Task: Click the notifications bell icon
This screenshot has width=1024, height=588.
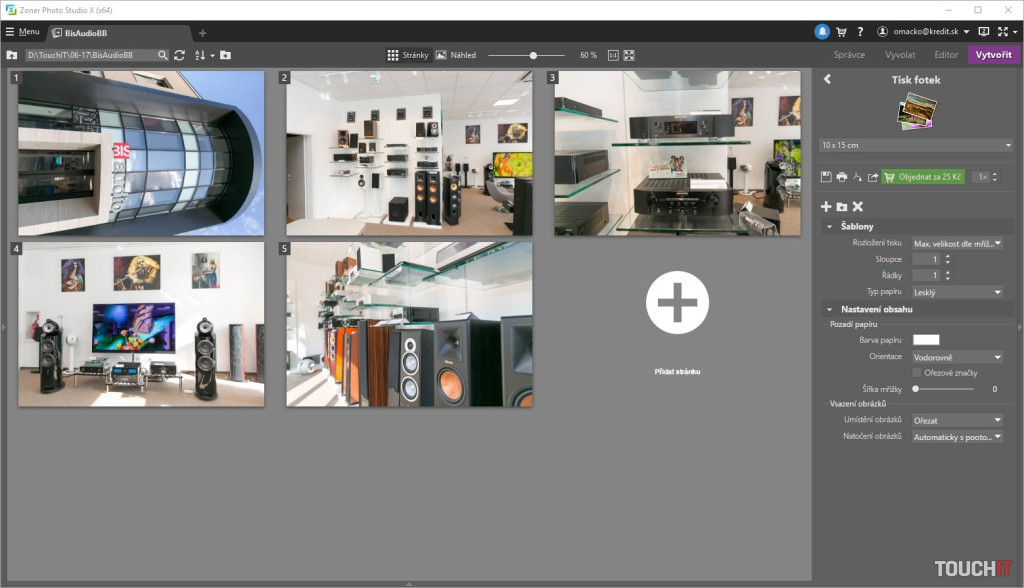Action: click(x=822, y=32)
